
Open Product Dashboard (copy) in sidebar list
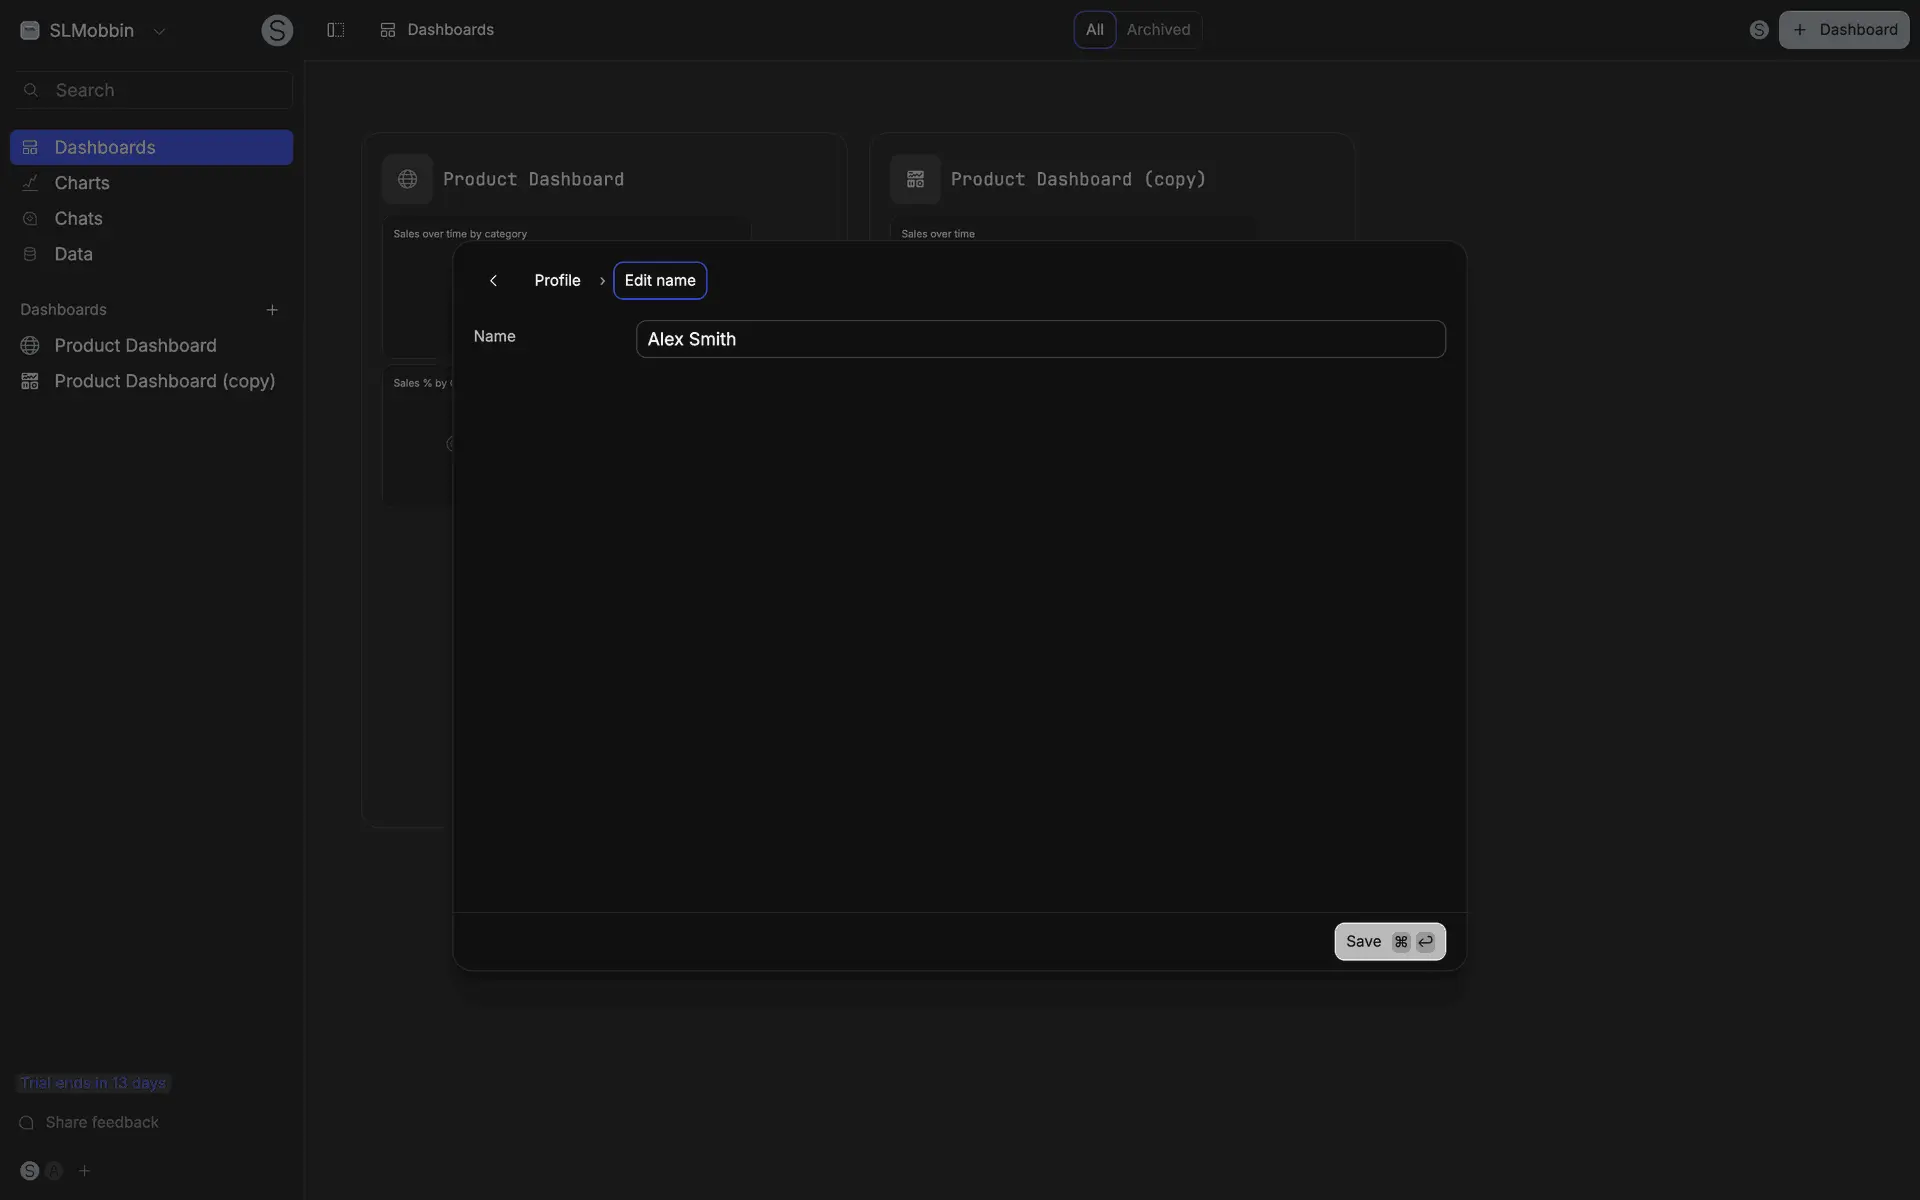pyautogui.click(x=164, y=381)
